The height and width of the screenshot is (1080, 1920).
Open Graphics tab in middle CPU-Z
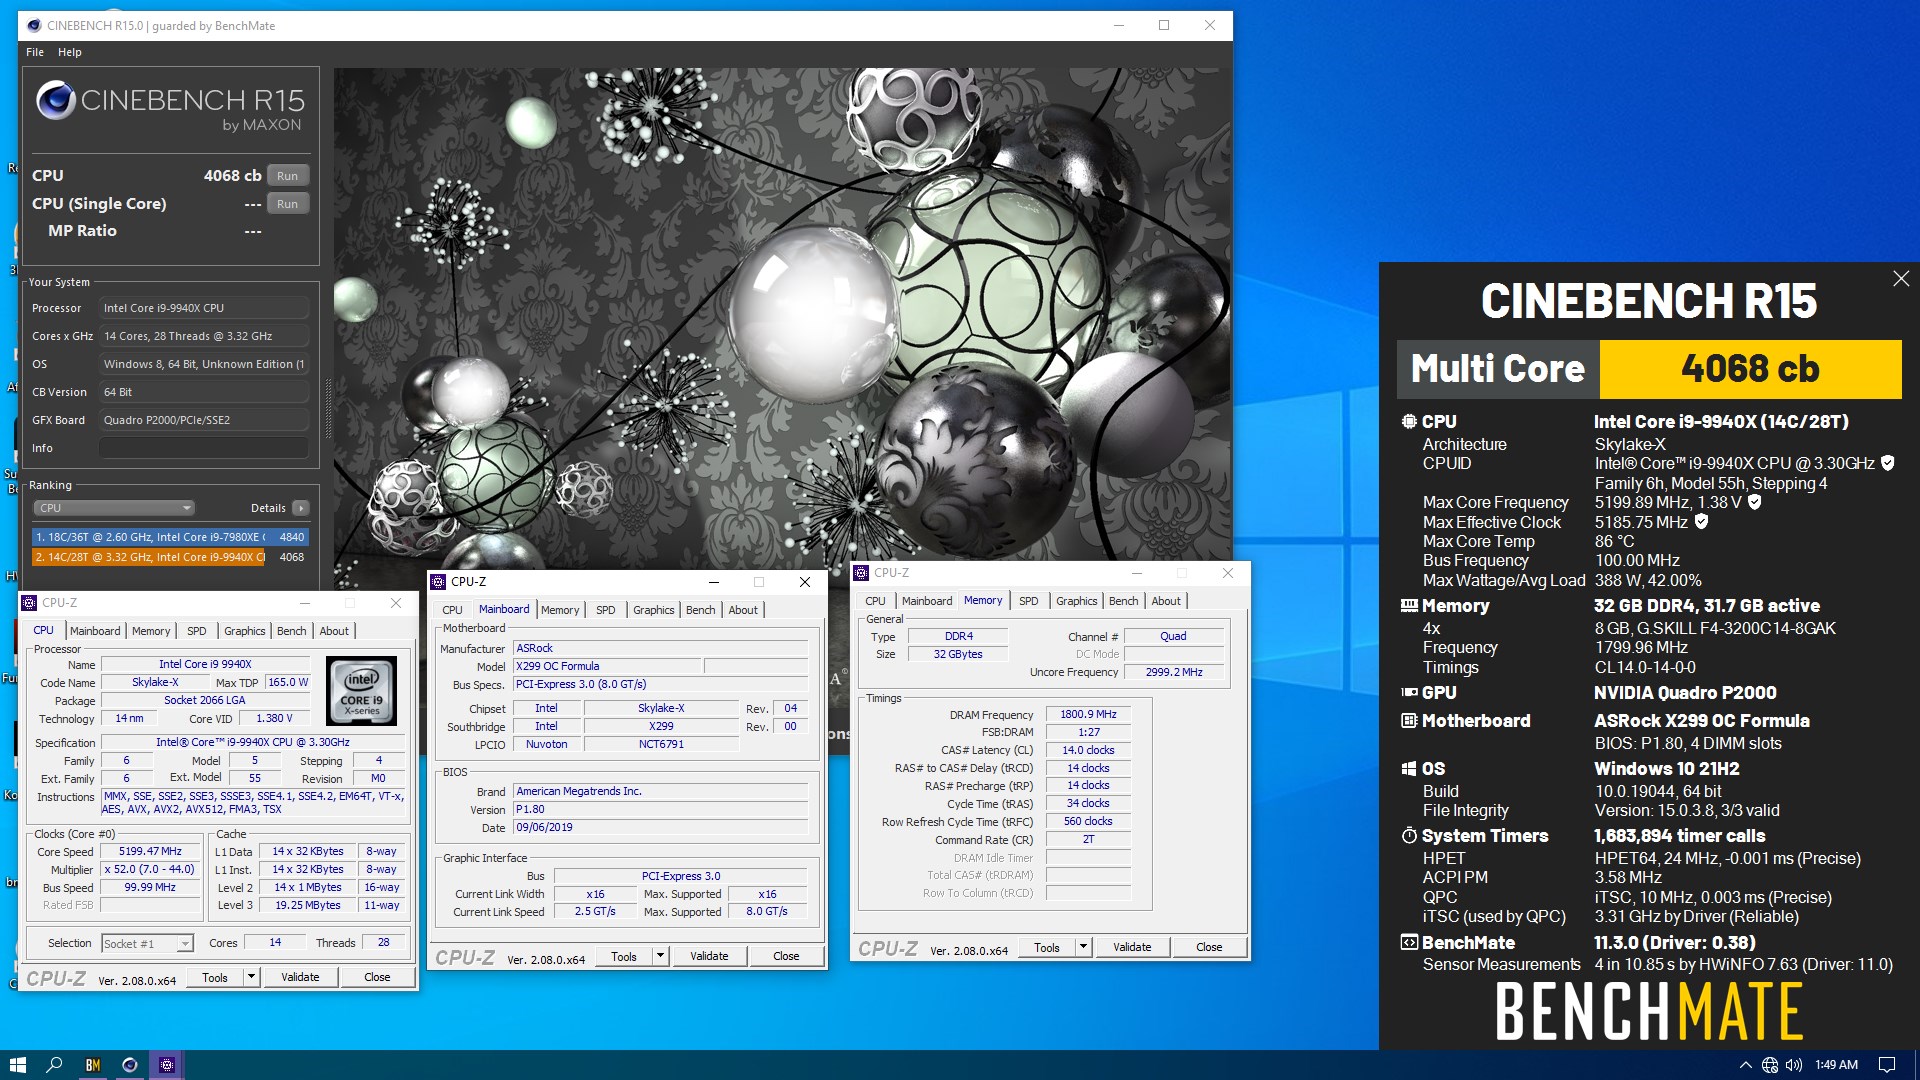(x=654, y=610)
